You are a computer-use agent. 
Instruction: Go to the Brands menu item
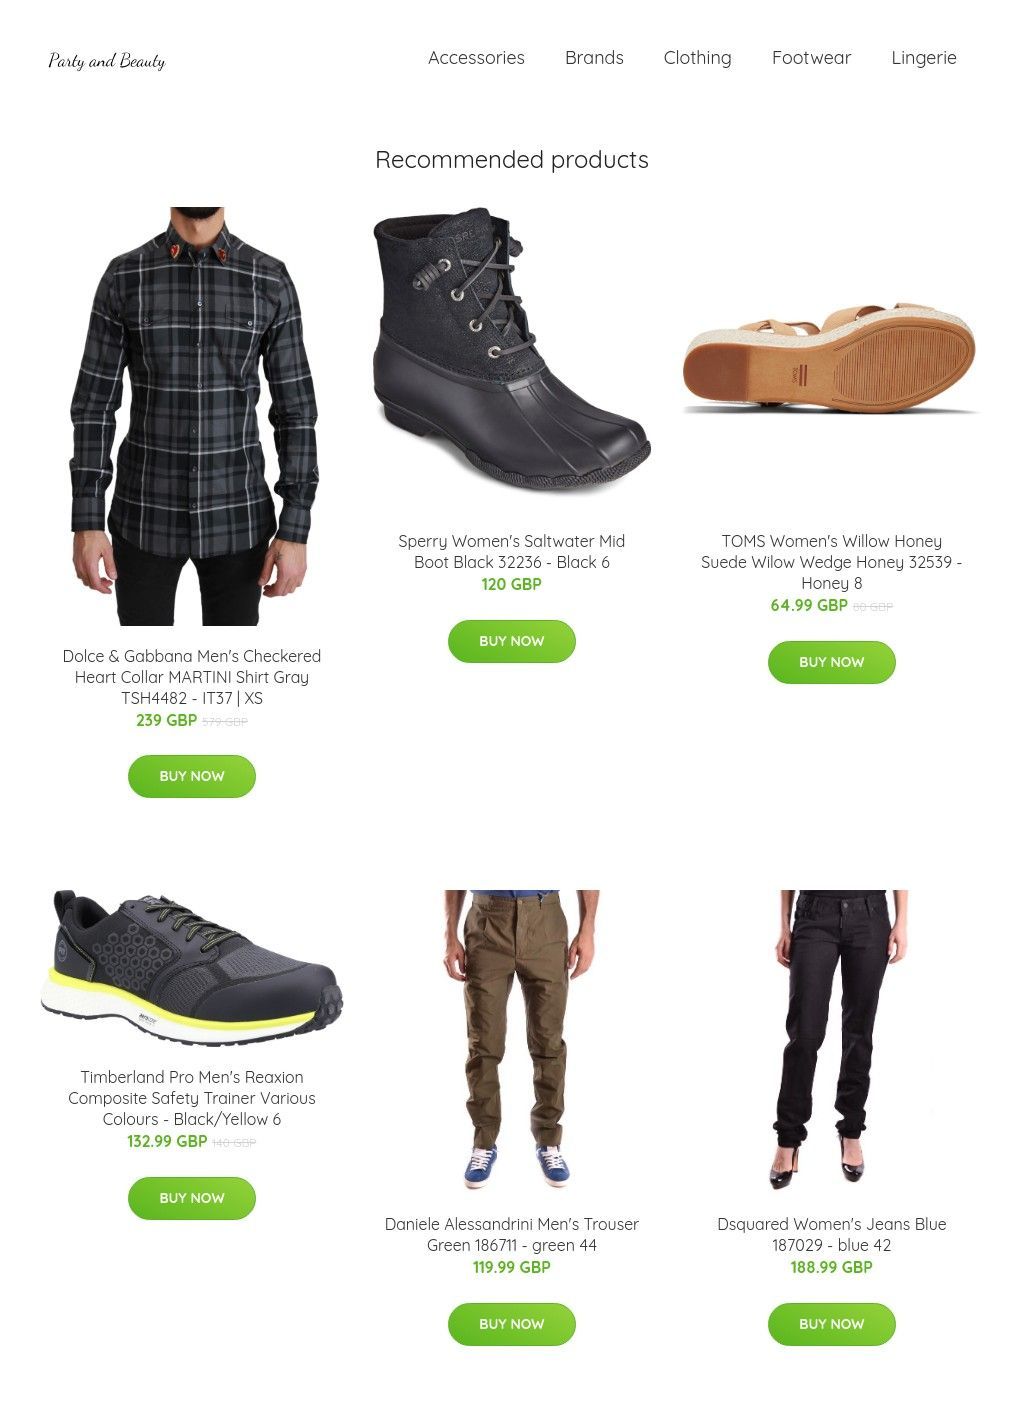click(x=594, y=58)
